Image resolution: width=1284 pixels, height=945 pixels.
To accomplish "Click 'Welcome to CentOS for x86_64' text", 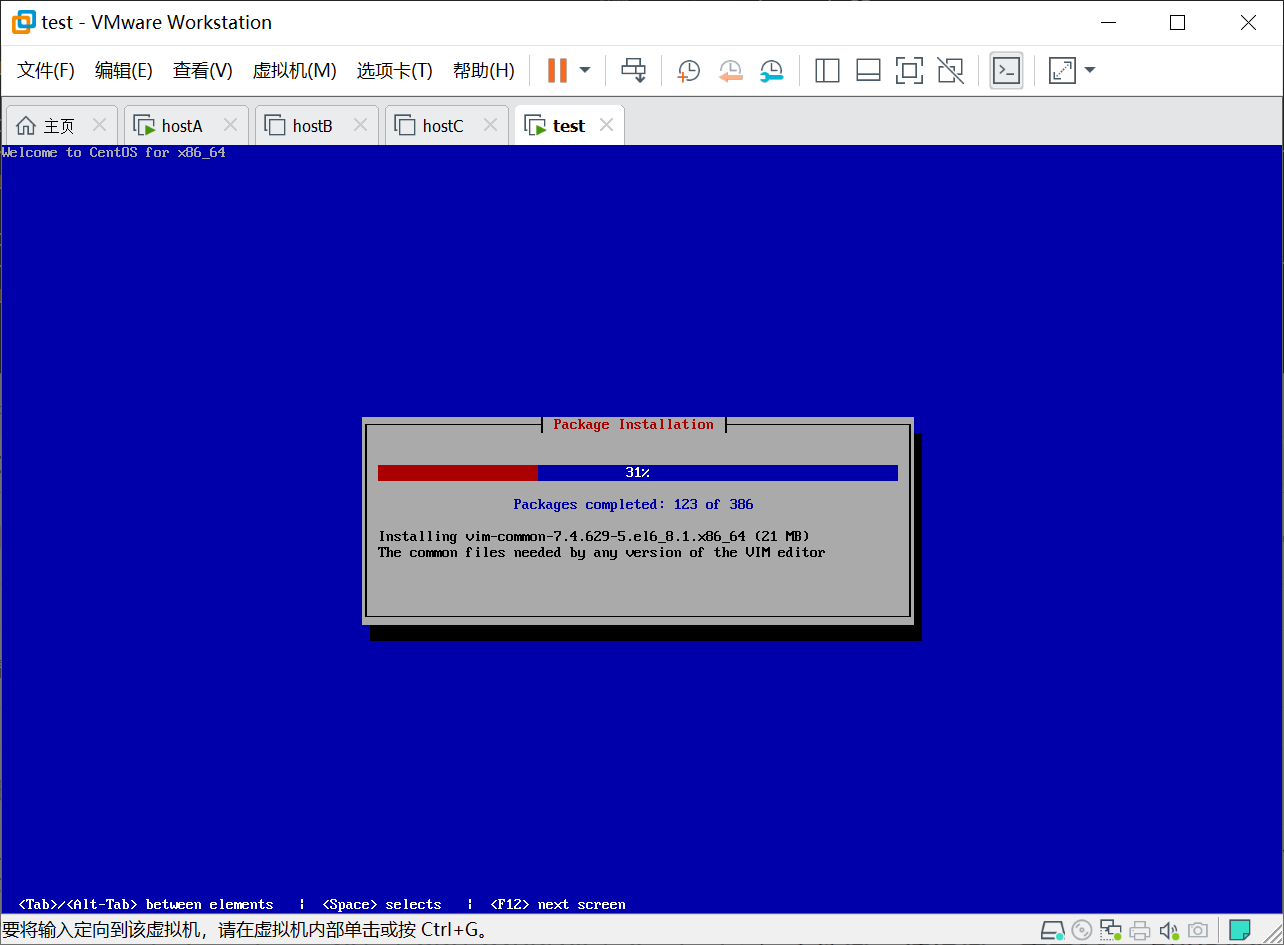I will pos(114,153).
